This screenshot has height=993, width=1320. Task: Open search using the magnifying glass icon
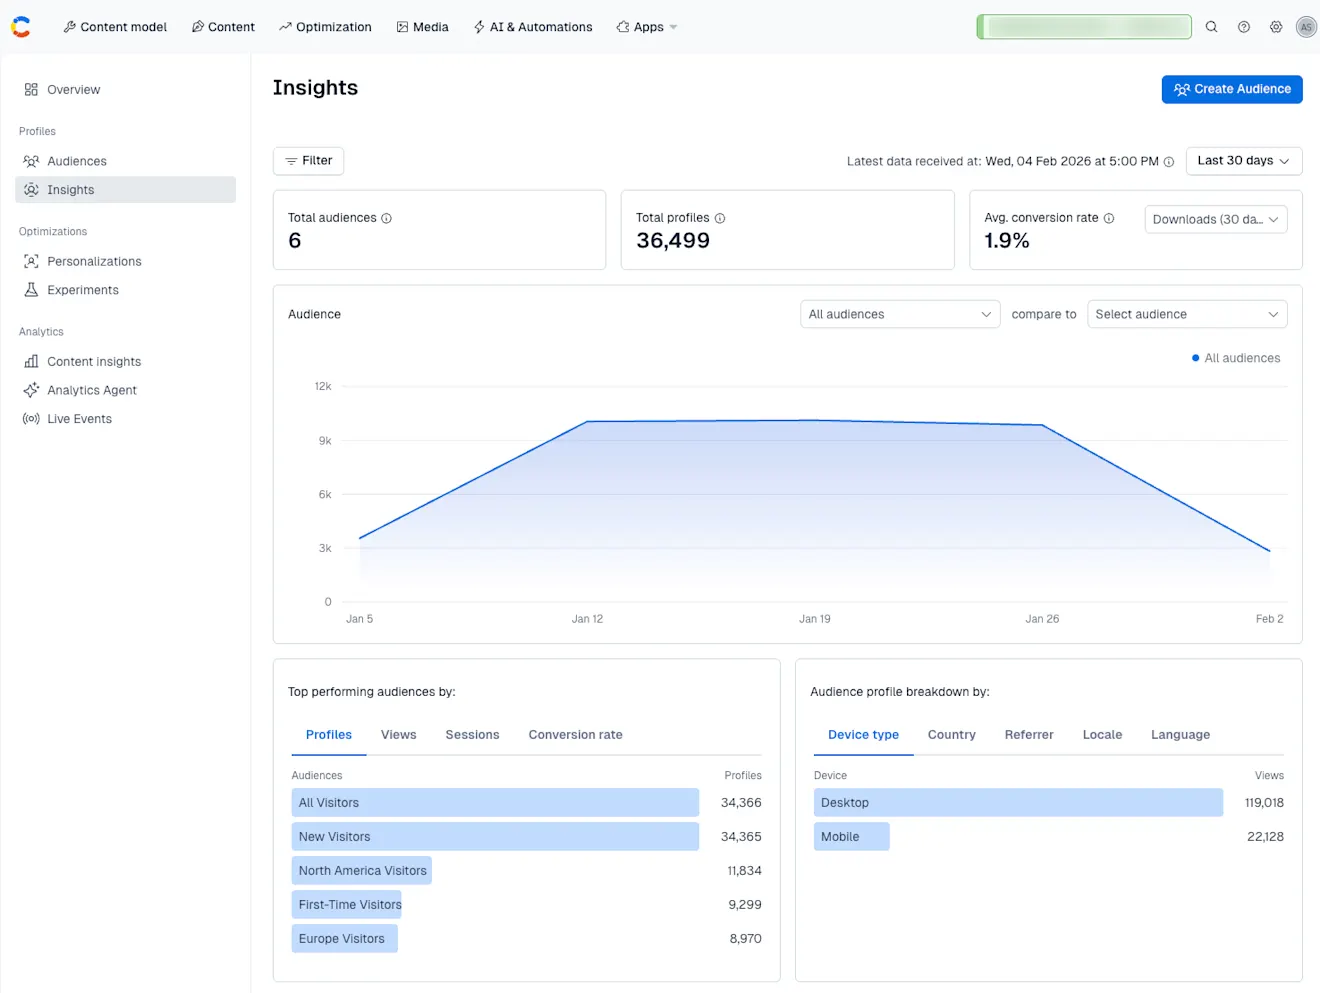pos(1211,27)
